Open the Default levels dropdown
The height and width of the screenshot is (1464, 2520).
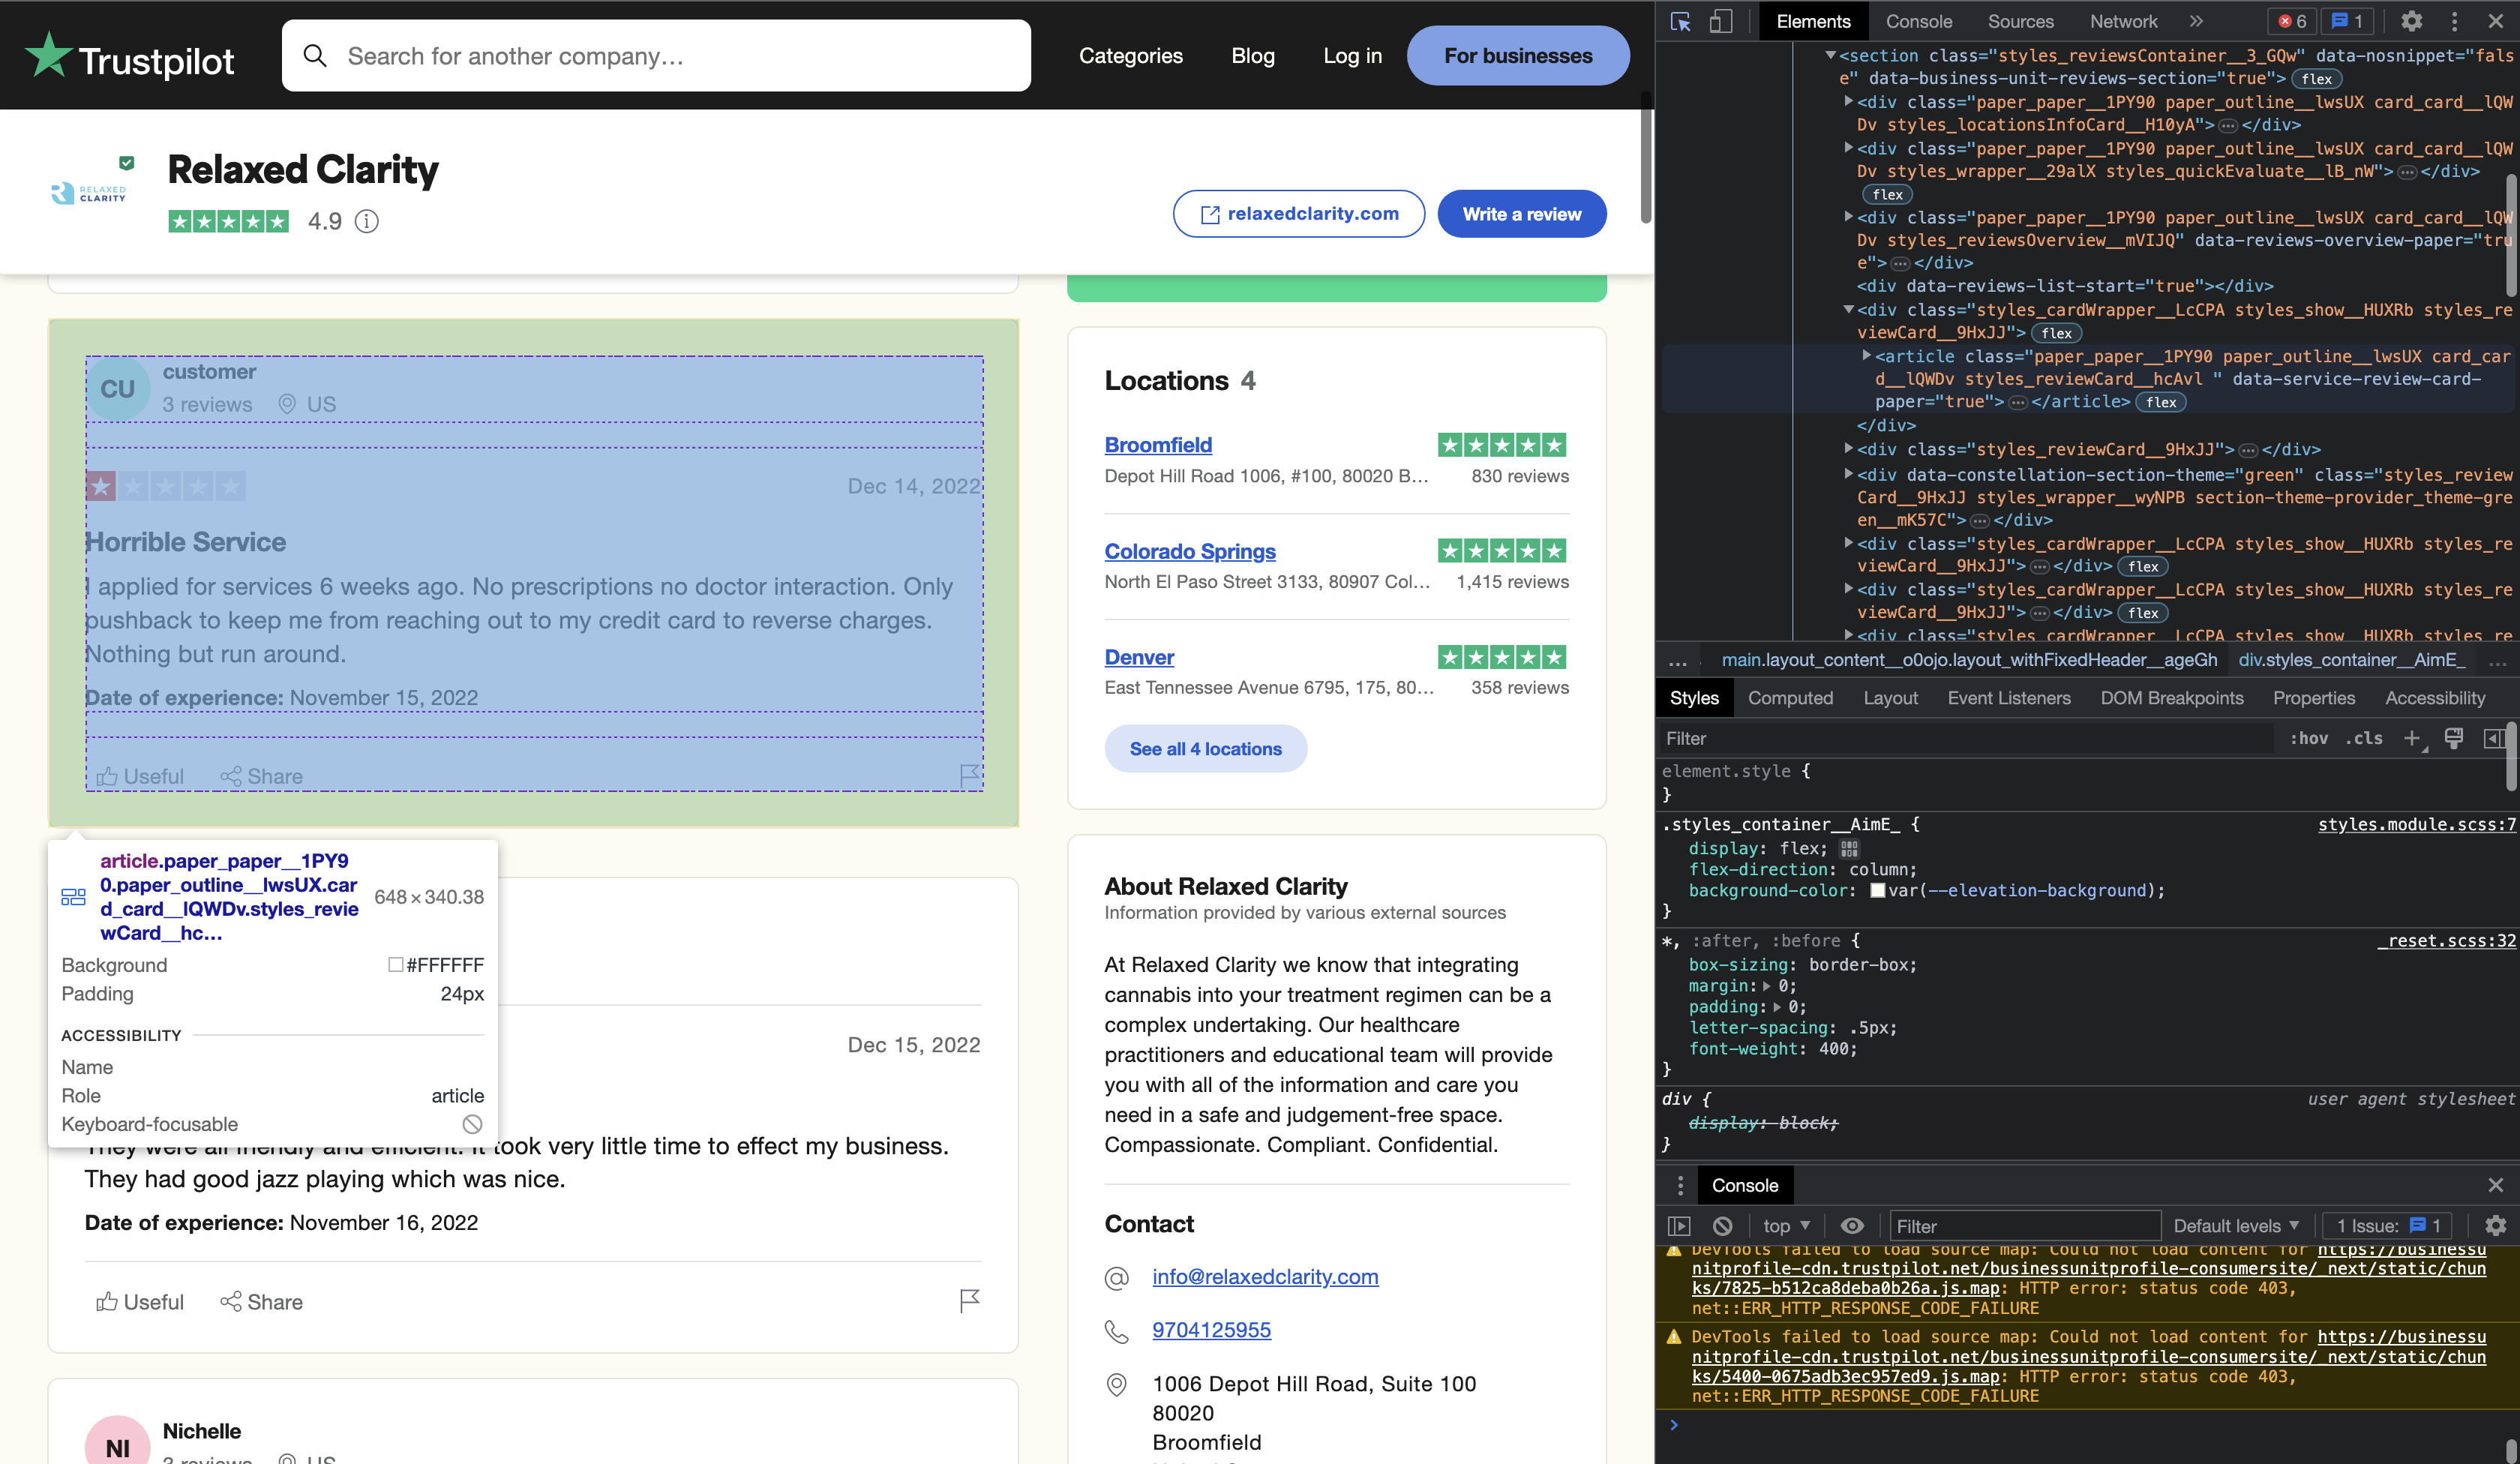coord(2236,1225)
